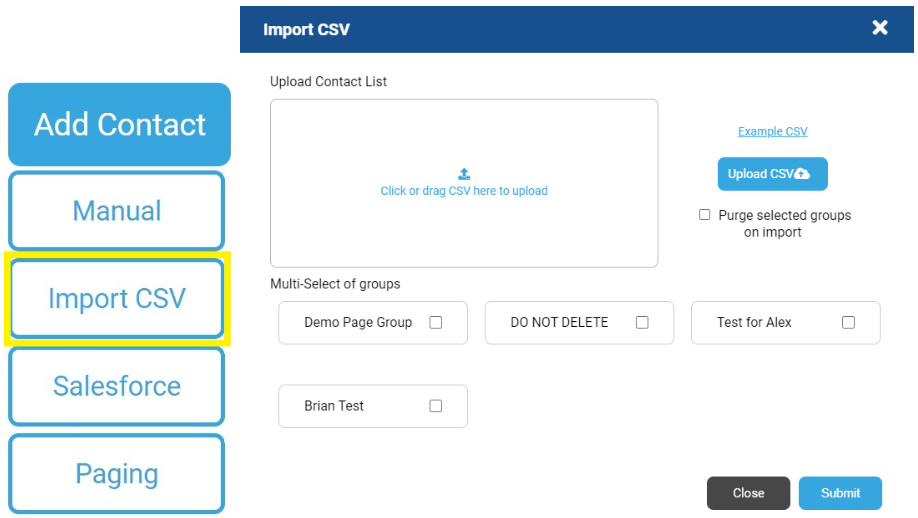Image resolution: width=918 pixels, height=518 pixels.
Task: Open the Manual contact option
Action: pos(117,211)
